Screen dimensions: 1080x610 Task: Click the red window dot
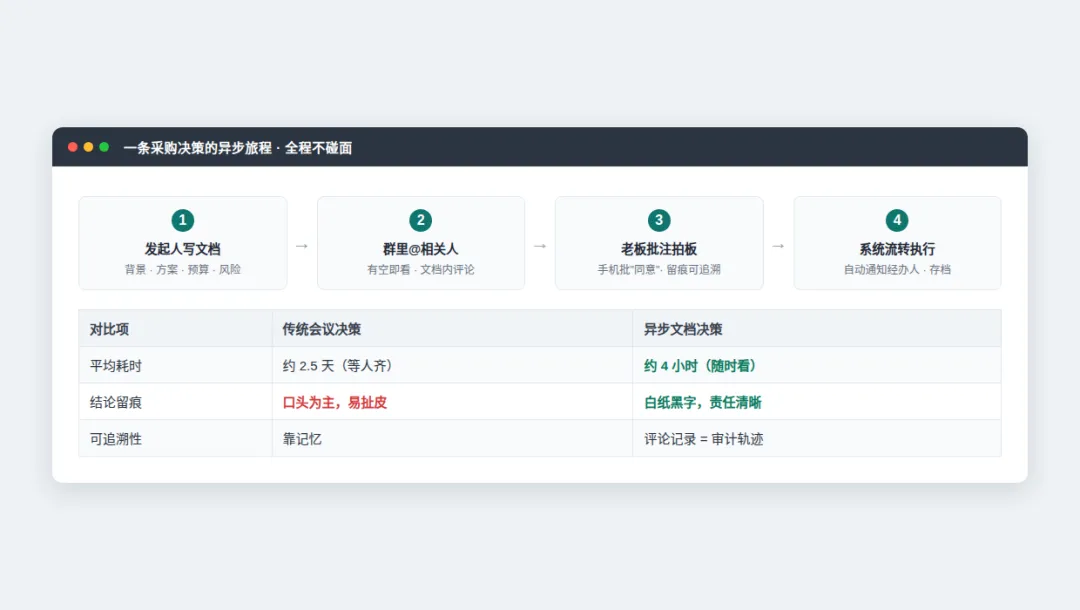[x=72, y=147]
